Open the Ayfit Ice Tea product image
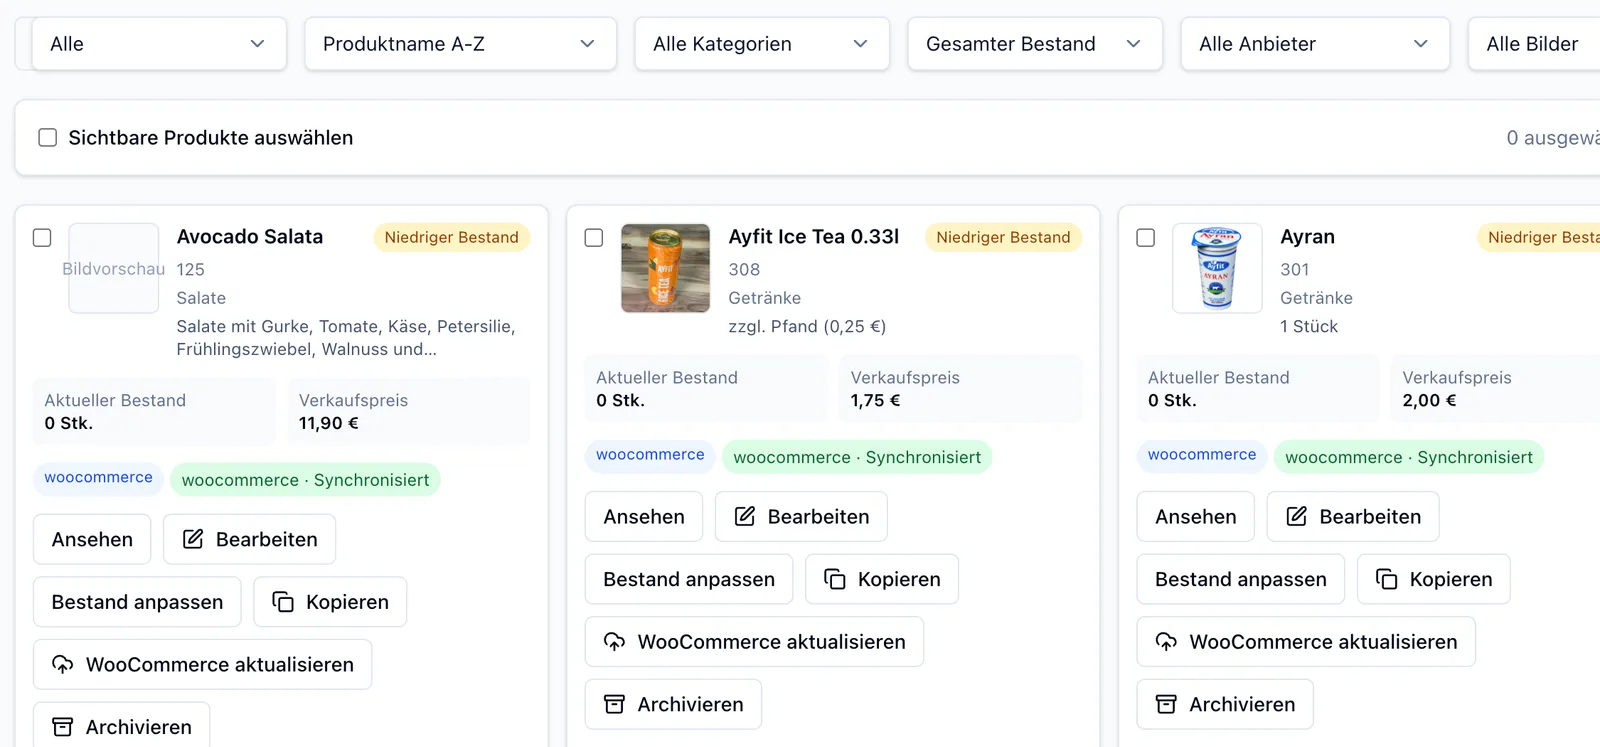 point(665,268)
